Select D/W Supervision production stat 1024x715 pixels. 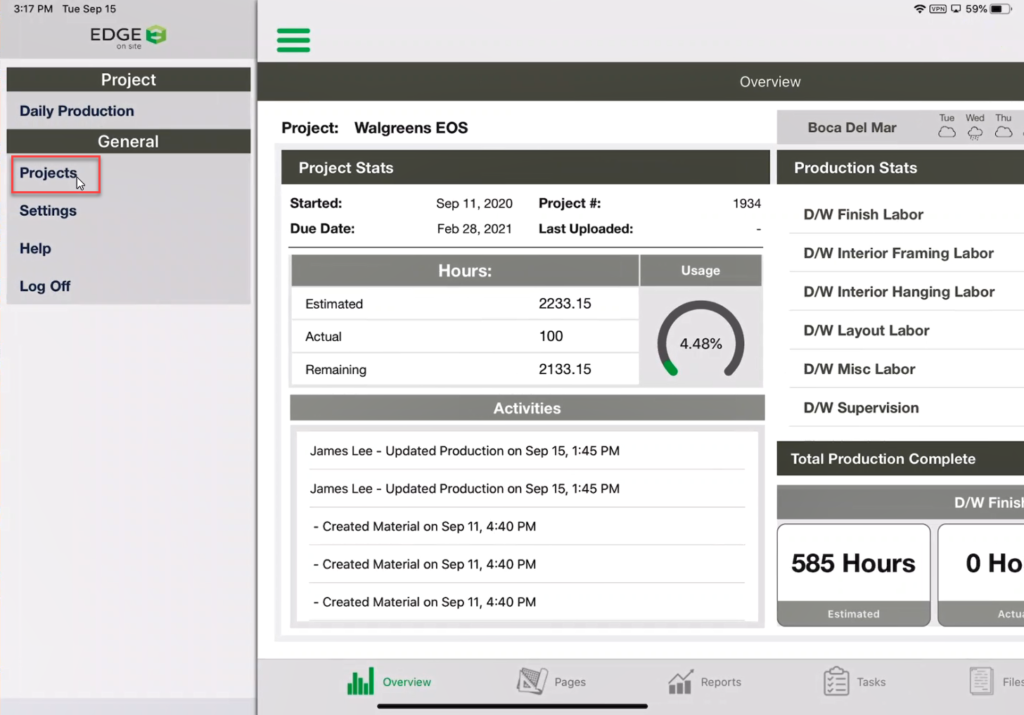pos(861,408)
